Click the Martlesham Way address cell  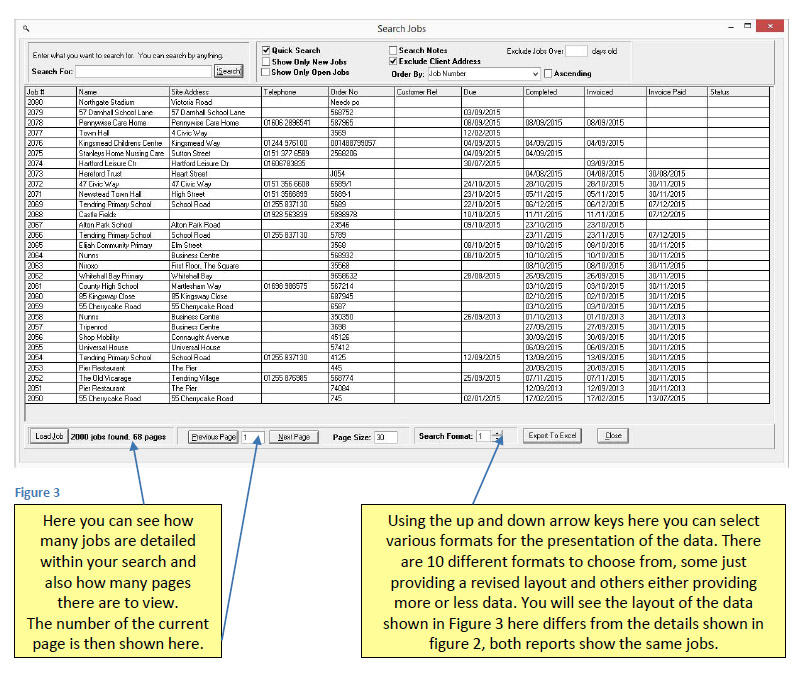(215, 286)
